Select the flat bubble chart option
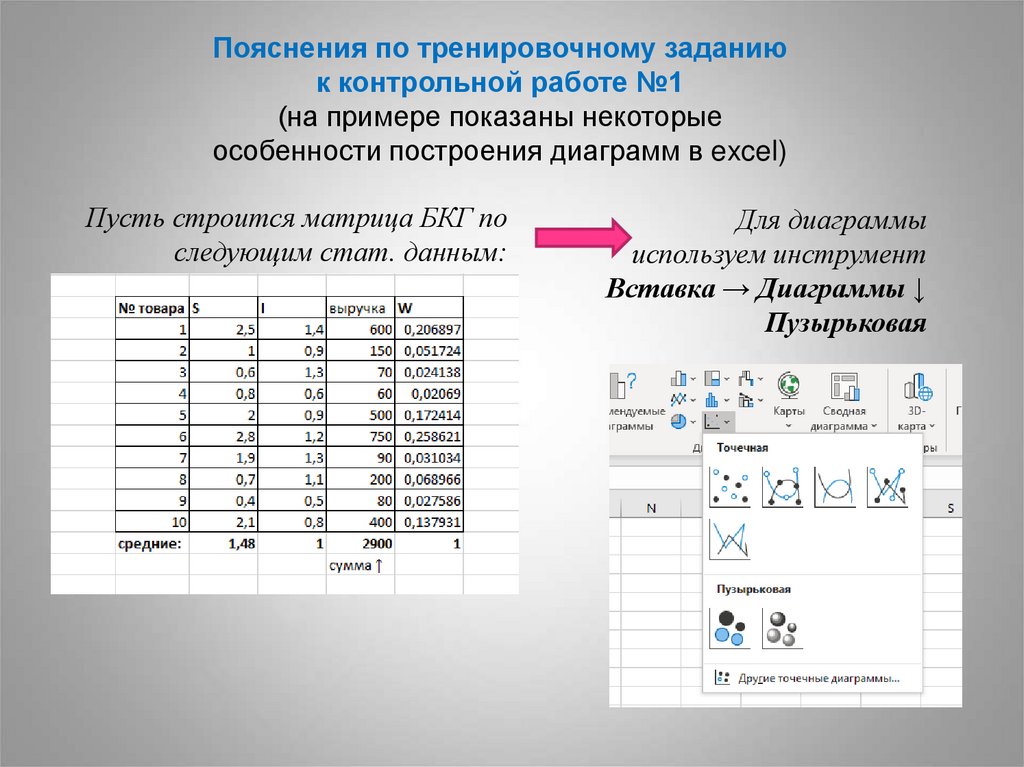The image size is (1024, 767). (729, 628)
